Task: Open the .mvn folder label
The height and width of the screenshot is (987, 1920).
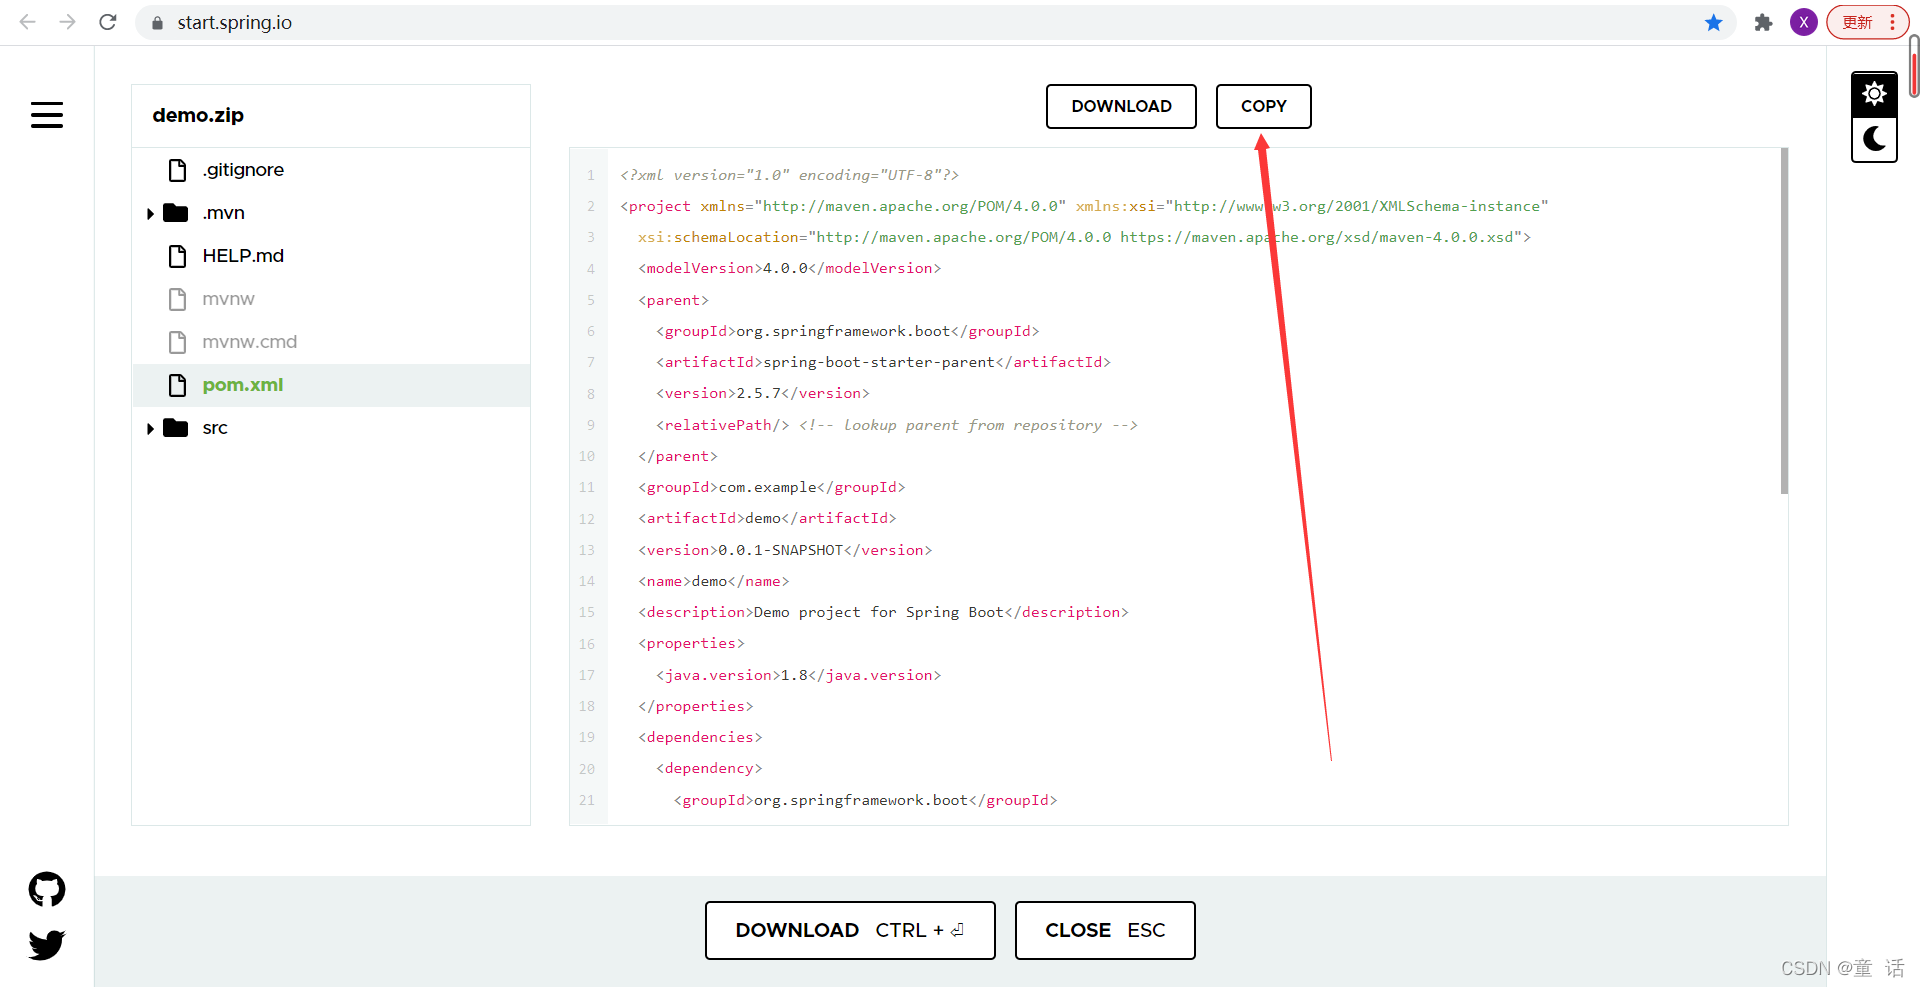Action: (224, 213)
